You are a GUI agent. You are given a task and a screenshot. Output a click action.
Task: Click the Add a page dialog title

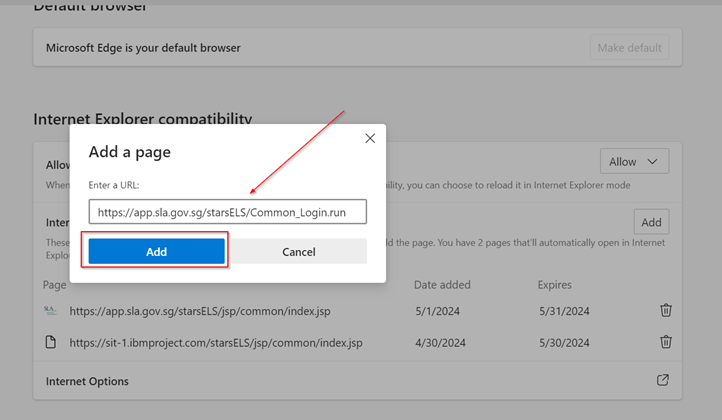point(129,152)
